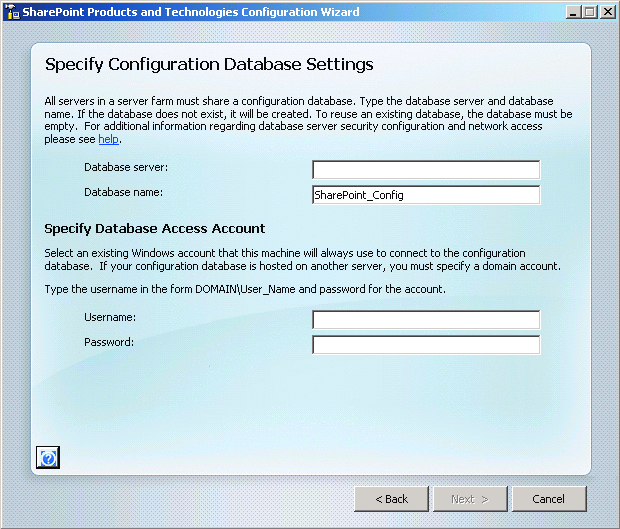This screenshot has height=529, width=620.
Task: Click the 'Specify Configuration Database Settings' heading
Action: coord(209,64)
